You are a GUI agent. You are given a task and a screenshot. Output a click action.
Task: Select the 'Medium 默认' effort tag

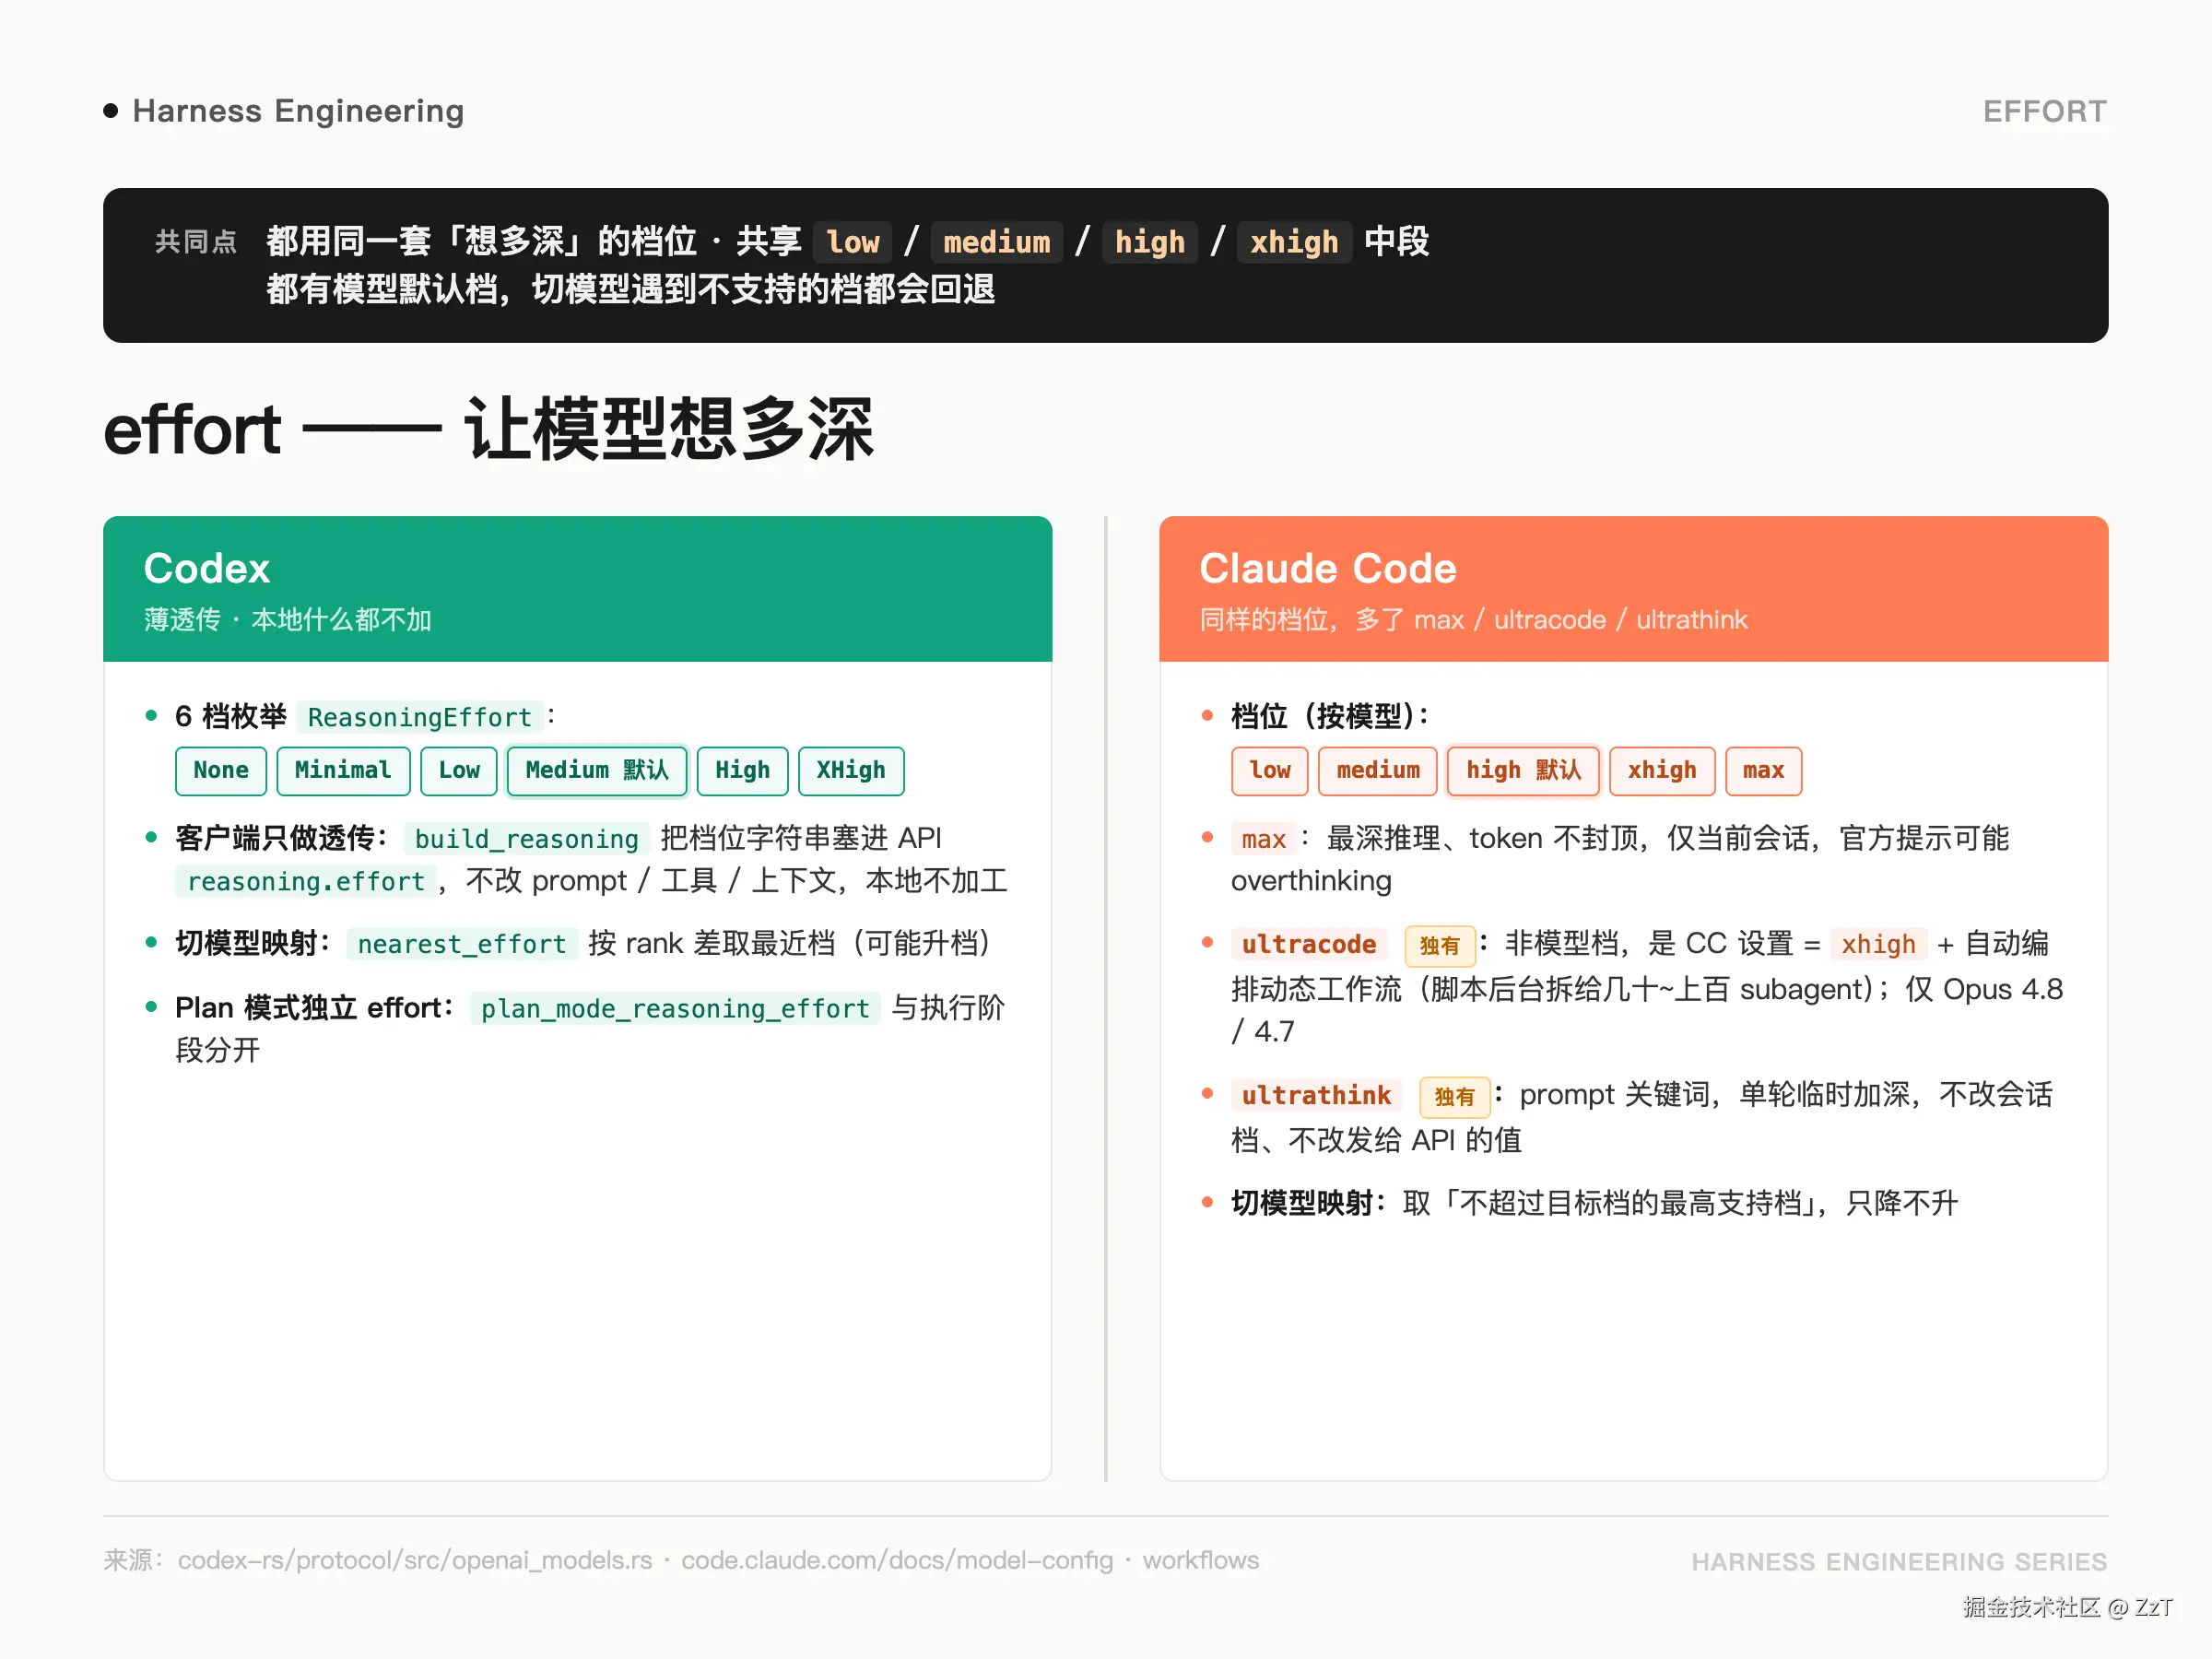tap(597, 771)
